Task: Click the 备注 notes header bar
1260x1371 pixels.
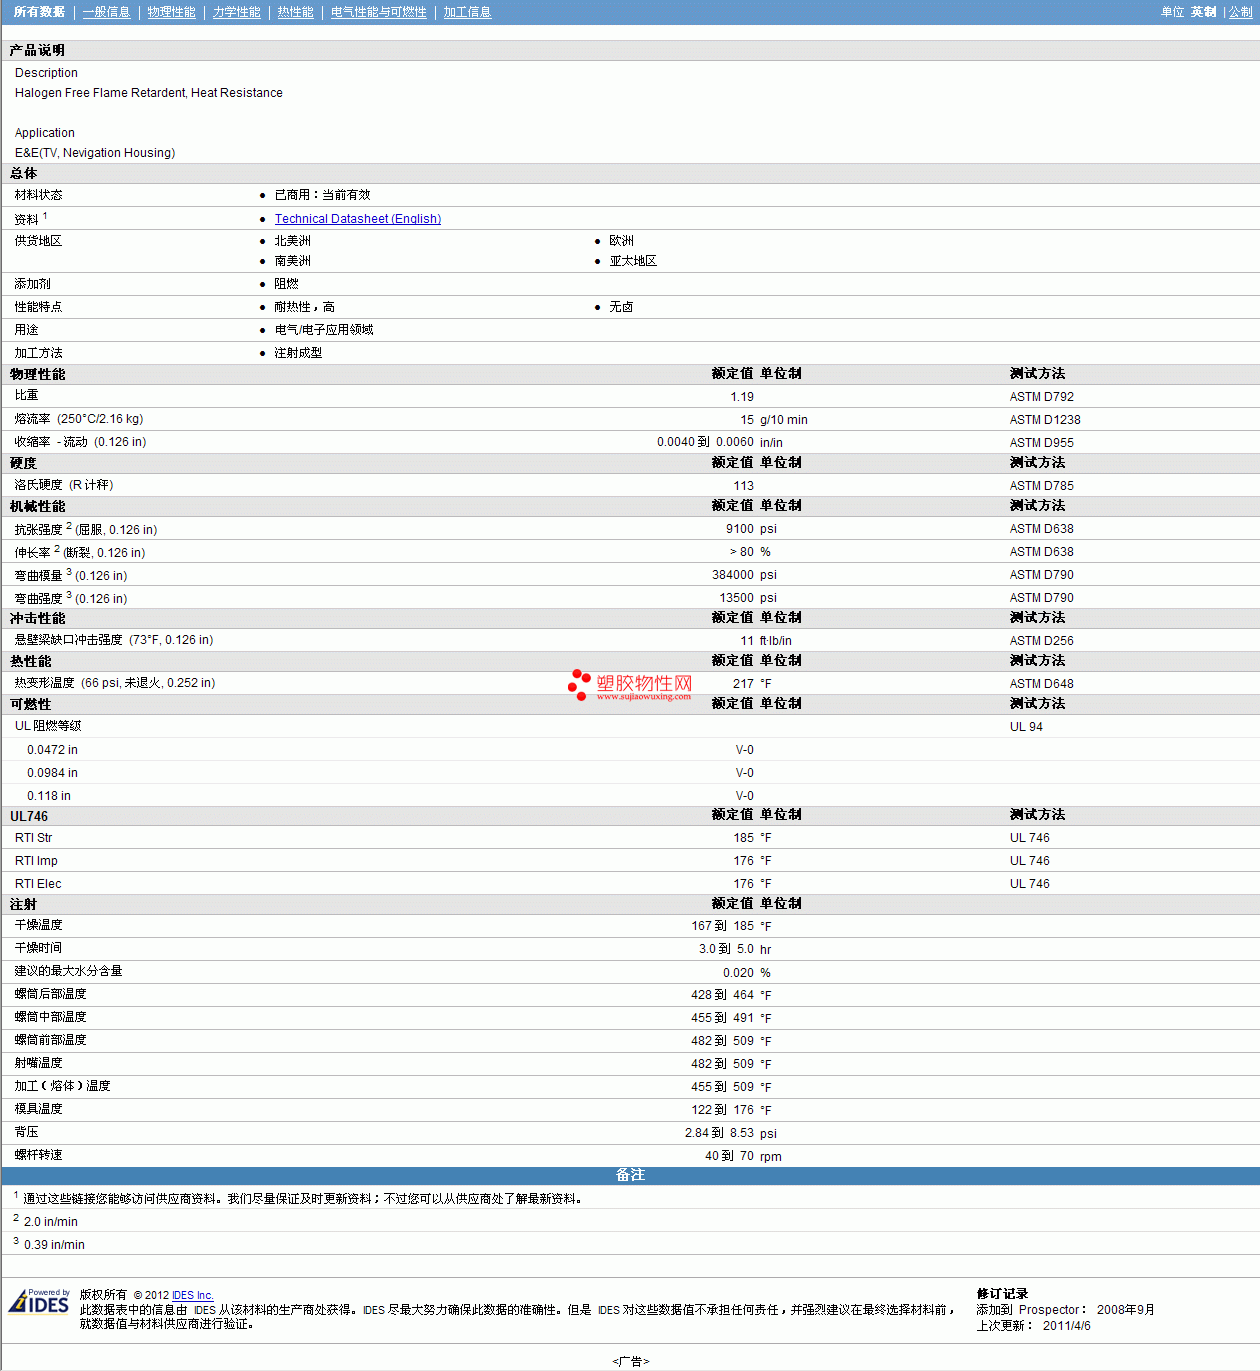Action: (x=630, y=1175)
